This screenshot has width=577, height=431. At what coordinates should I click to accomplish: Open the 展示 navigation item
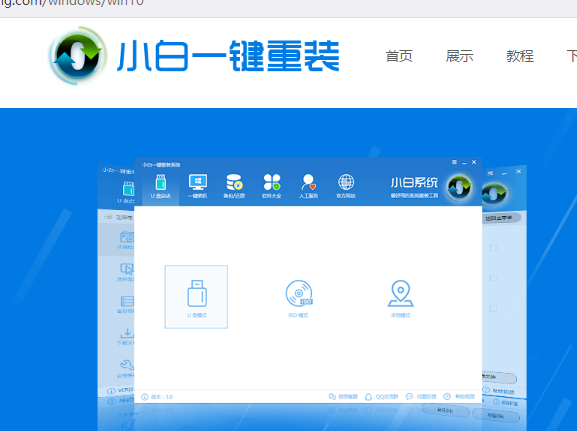point(459,56)
